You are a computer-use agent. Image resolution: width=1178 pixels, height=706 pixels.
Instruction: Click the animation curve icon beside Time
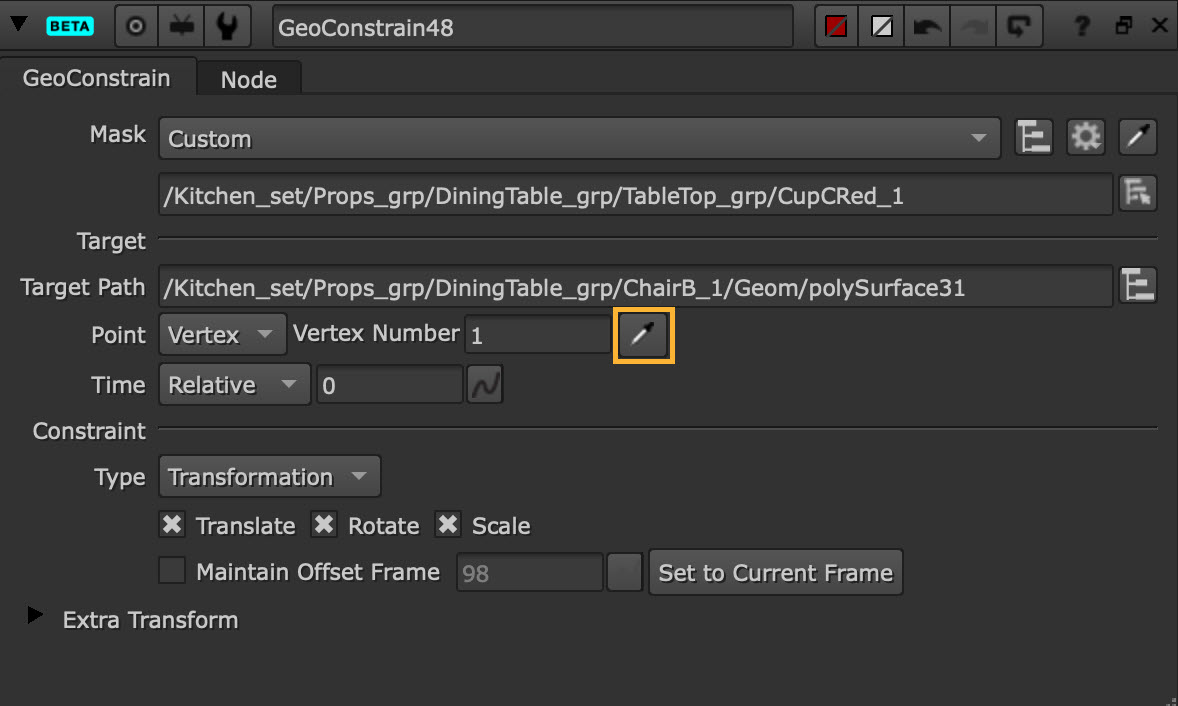click(x=485, y=385)
